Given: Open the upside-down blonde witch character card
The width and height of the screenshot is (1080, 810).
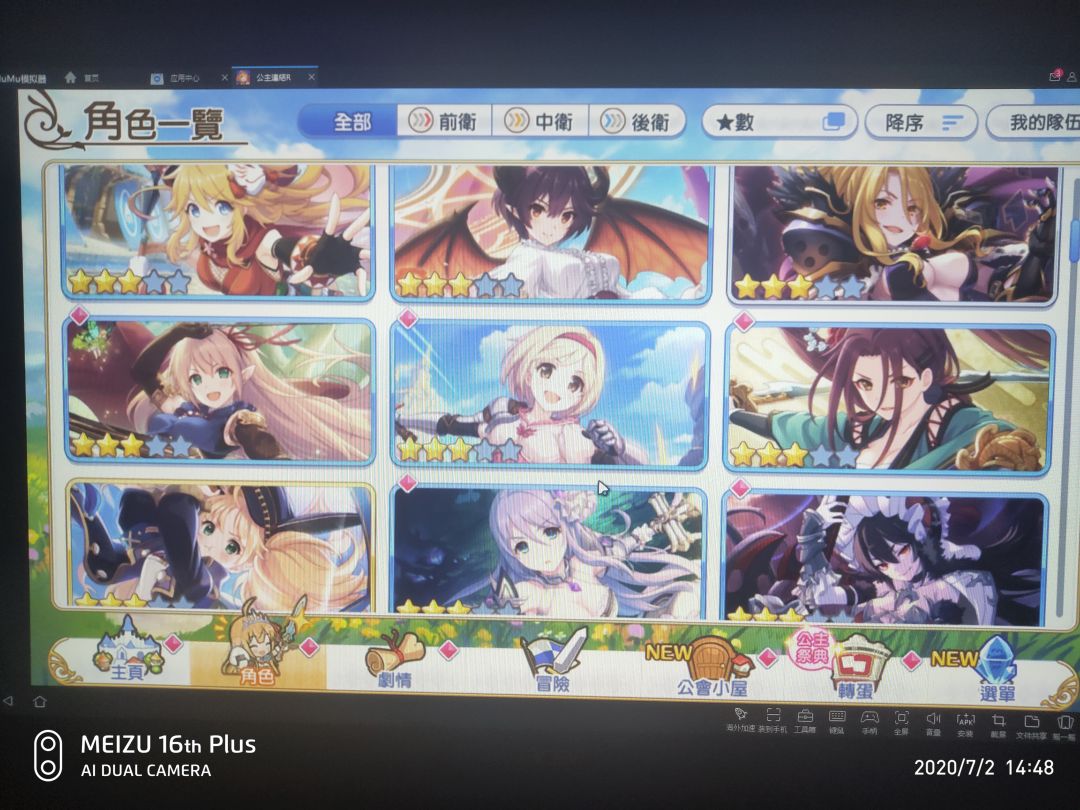Looking at the screenshot, I should tap(220, 546).
